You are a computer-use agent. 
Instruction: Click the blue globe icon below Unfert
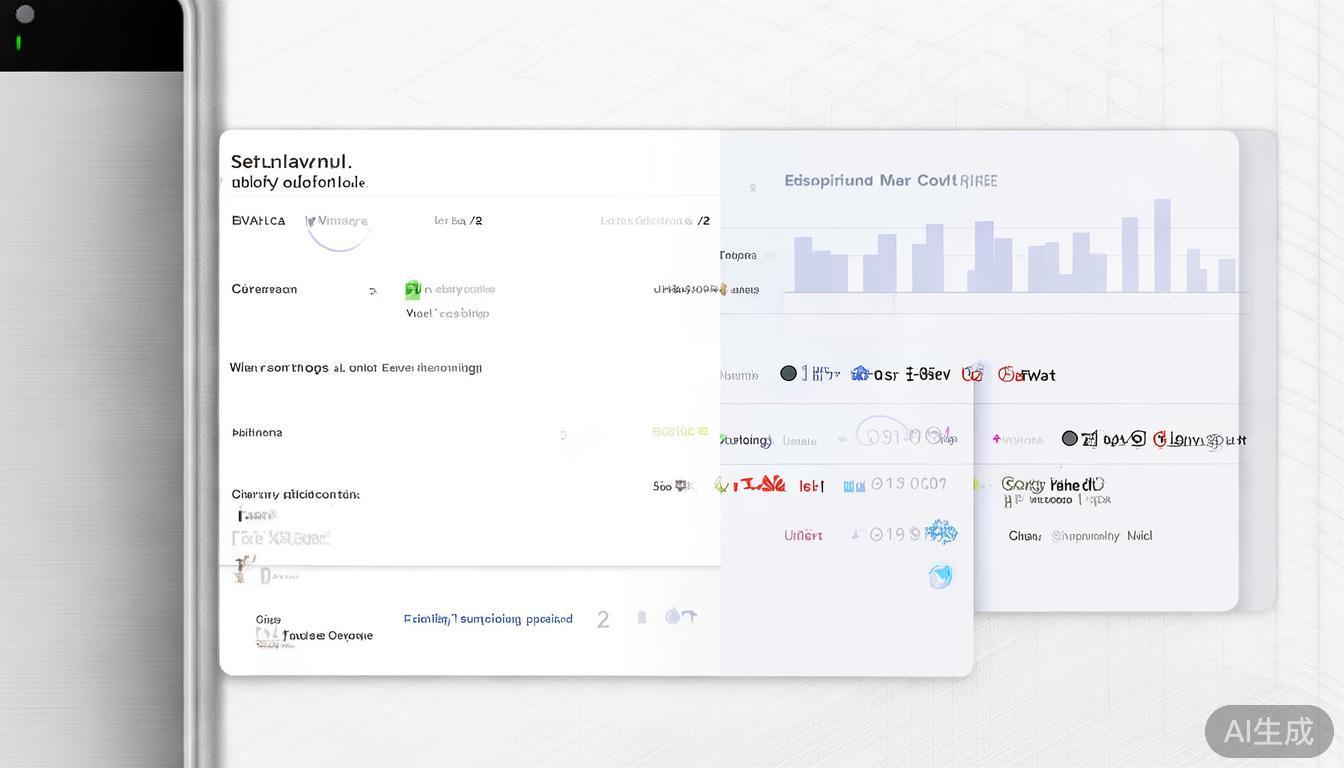coord(940,576)
